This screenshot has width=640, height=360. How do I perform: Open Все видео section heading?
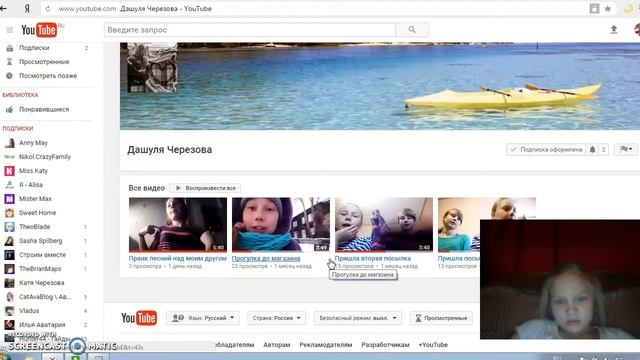[147, 188]
